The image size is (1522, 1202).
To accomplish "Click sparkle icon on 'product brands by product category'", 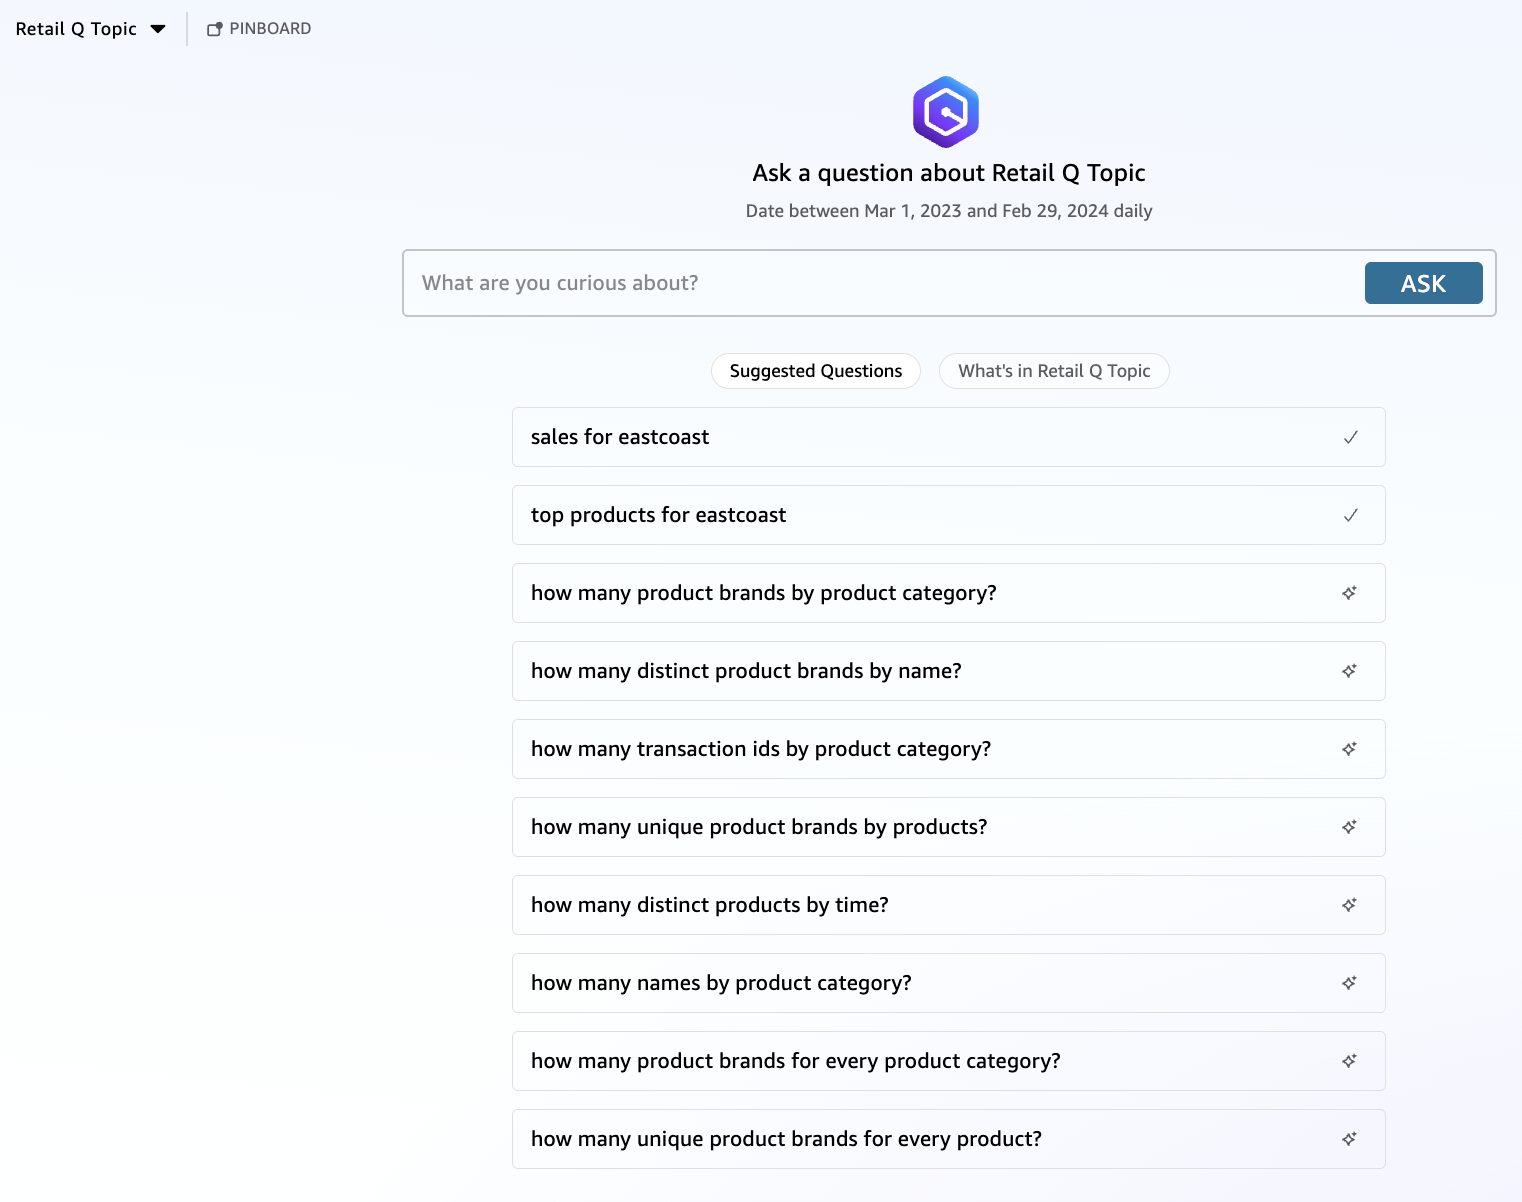I will point(1350,593).
